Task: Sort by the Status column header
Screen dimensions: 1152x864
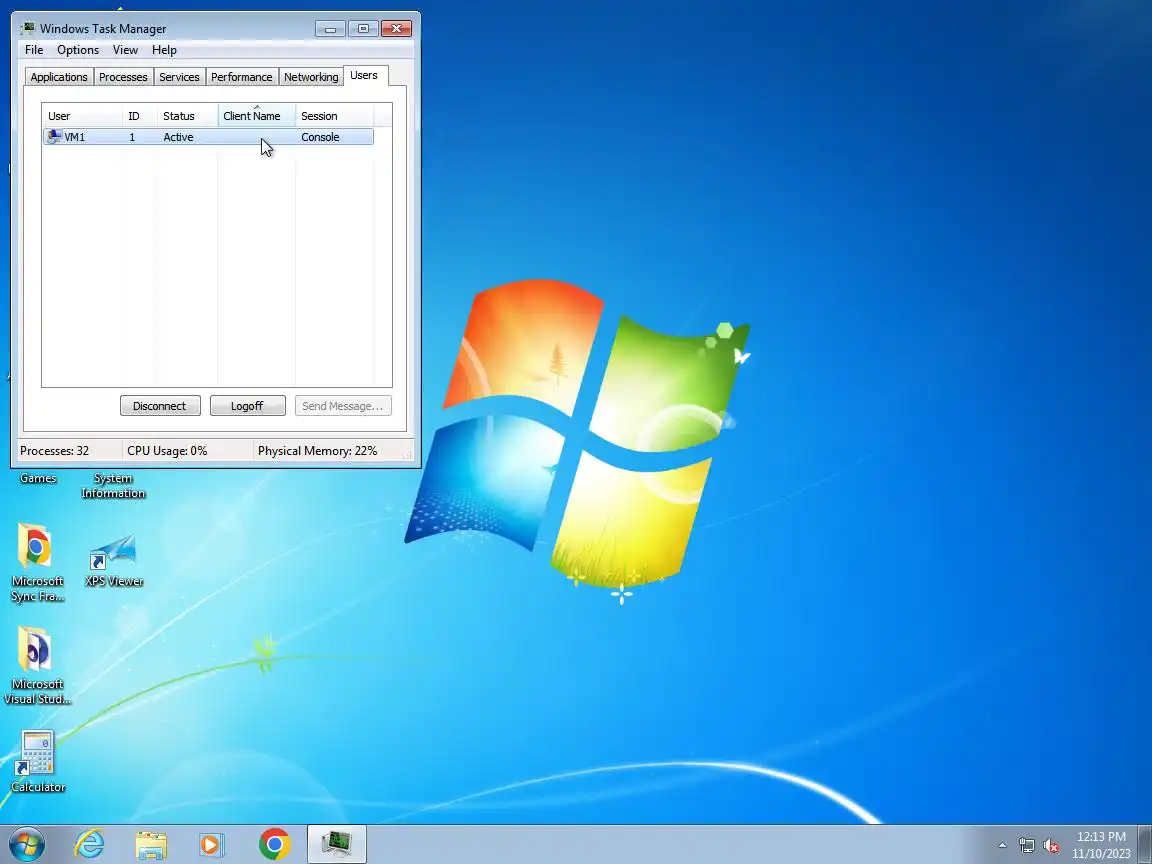Action: click(187, 116)
